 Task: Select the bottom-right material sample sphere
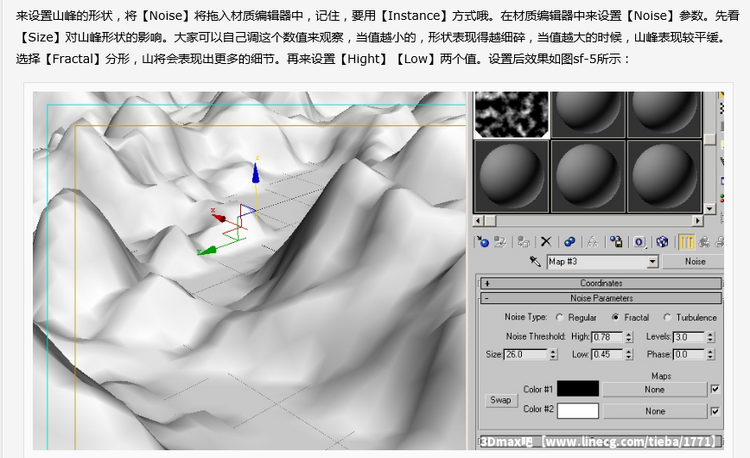664,176
